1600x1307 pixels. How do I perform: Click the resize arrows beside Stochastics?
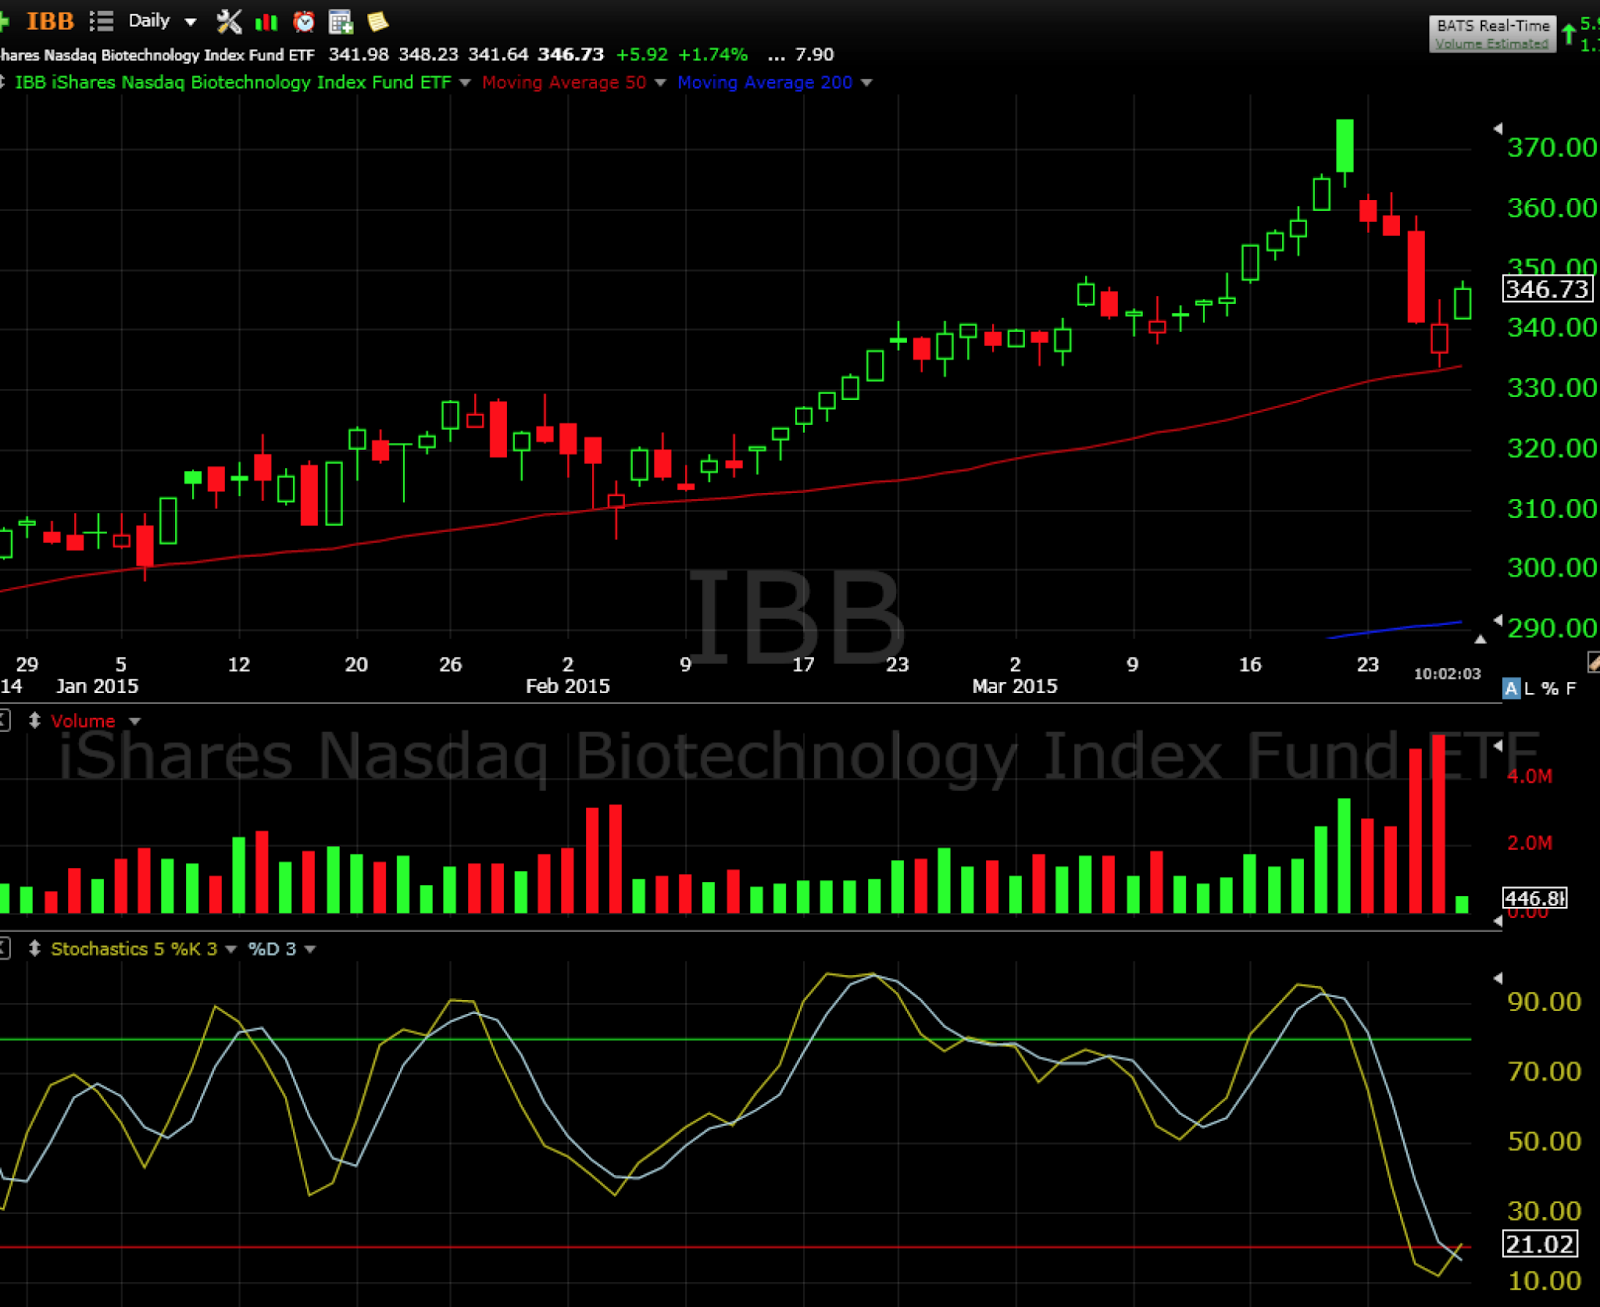coord(34,949)
